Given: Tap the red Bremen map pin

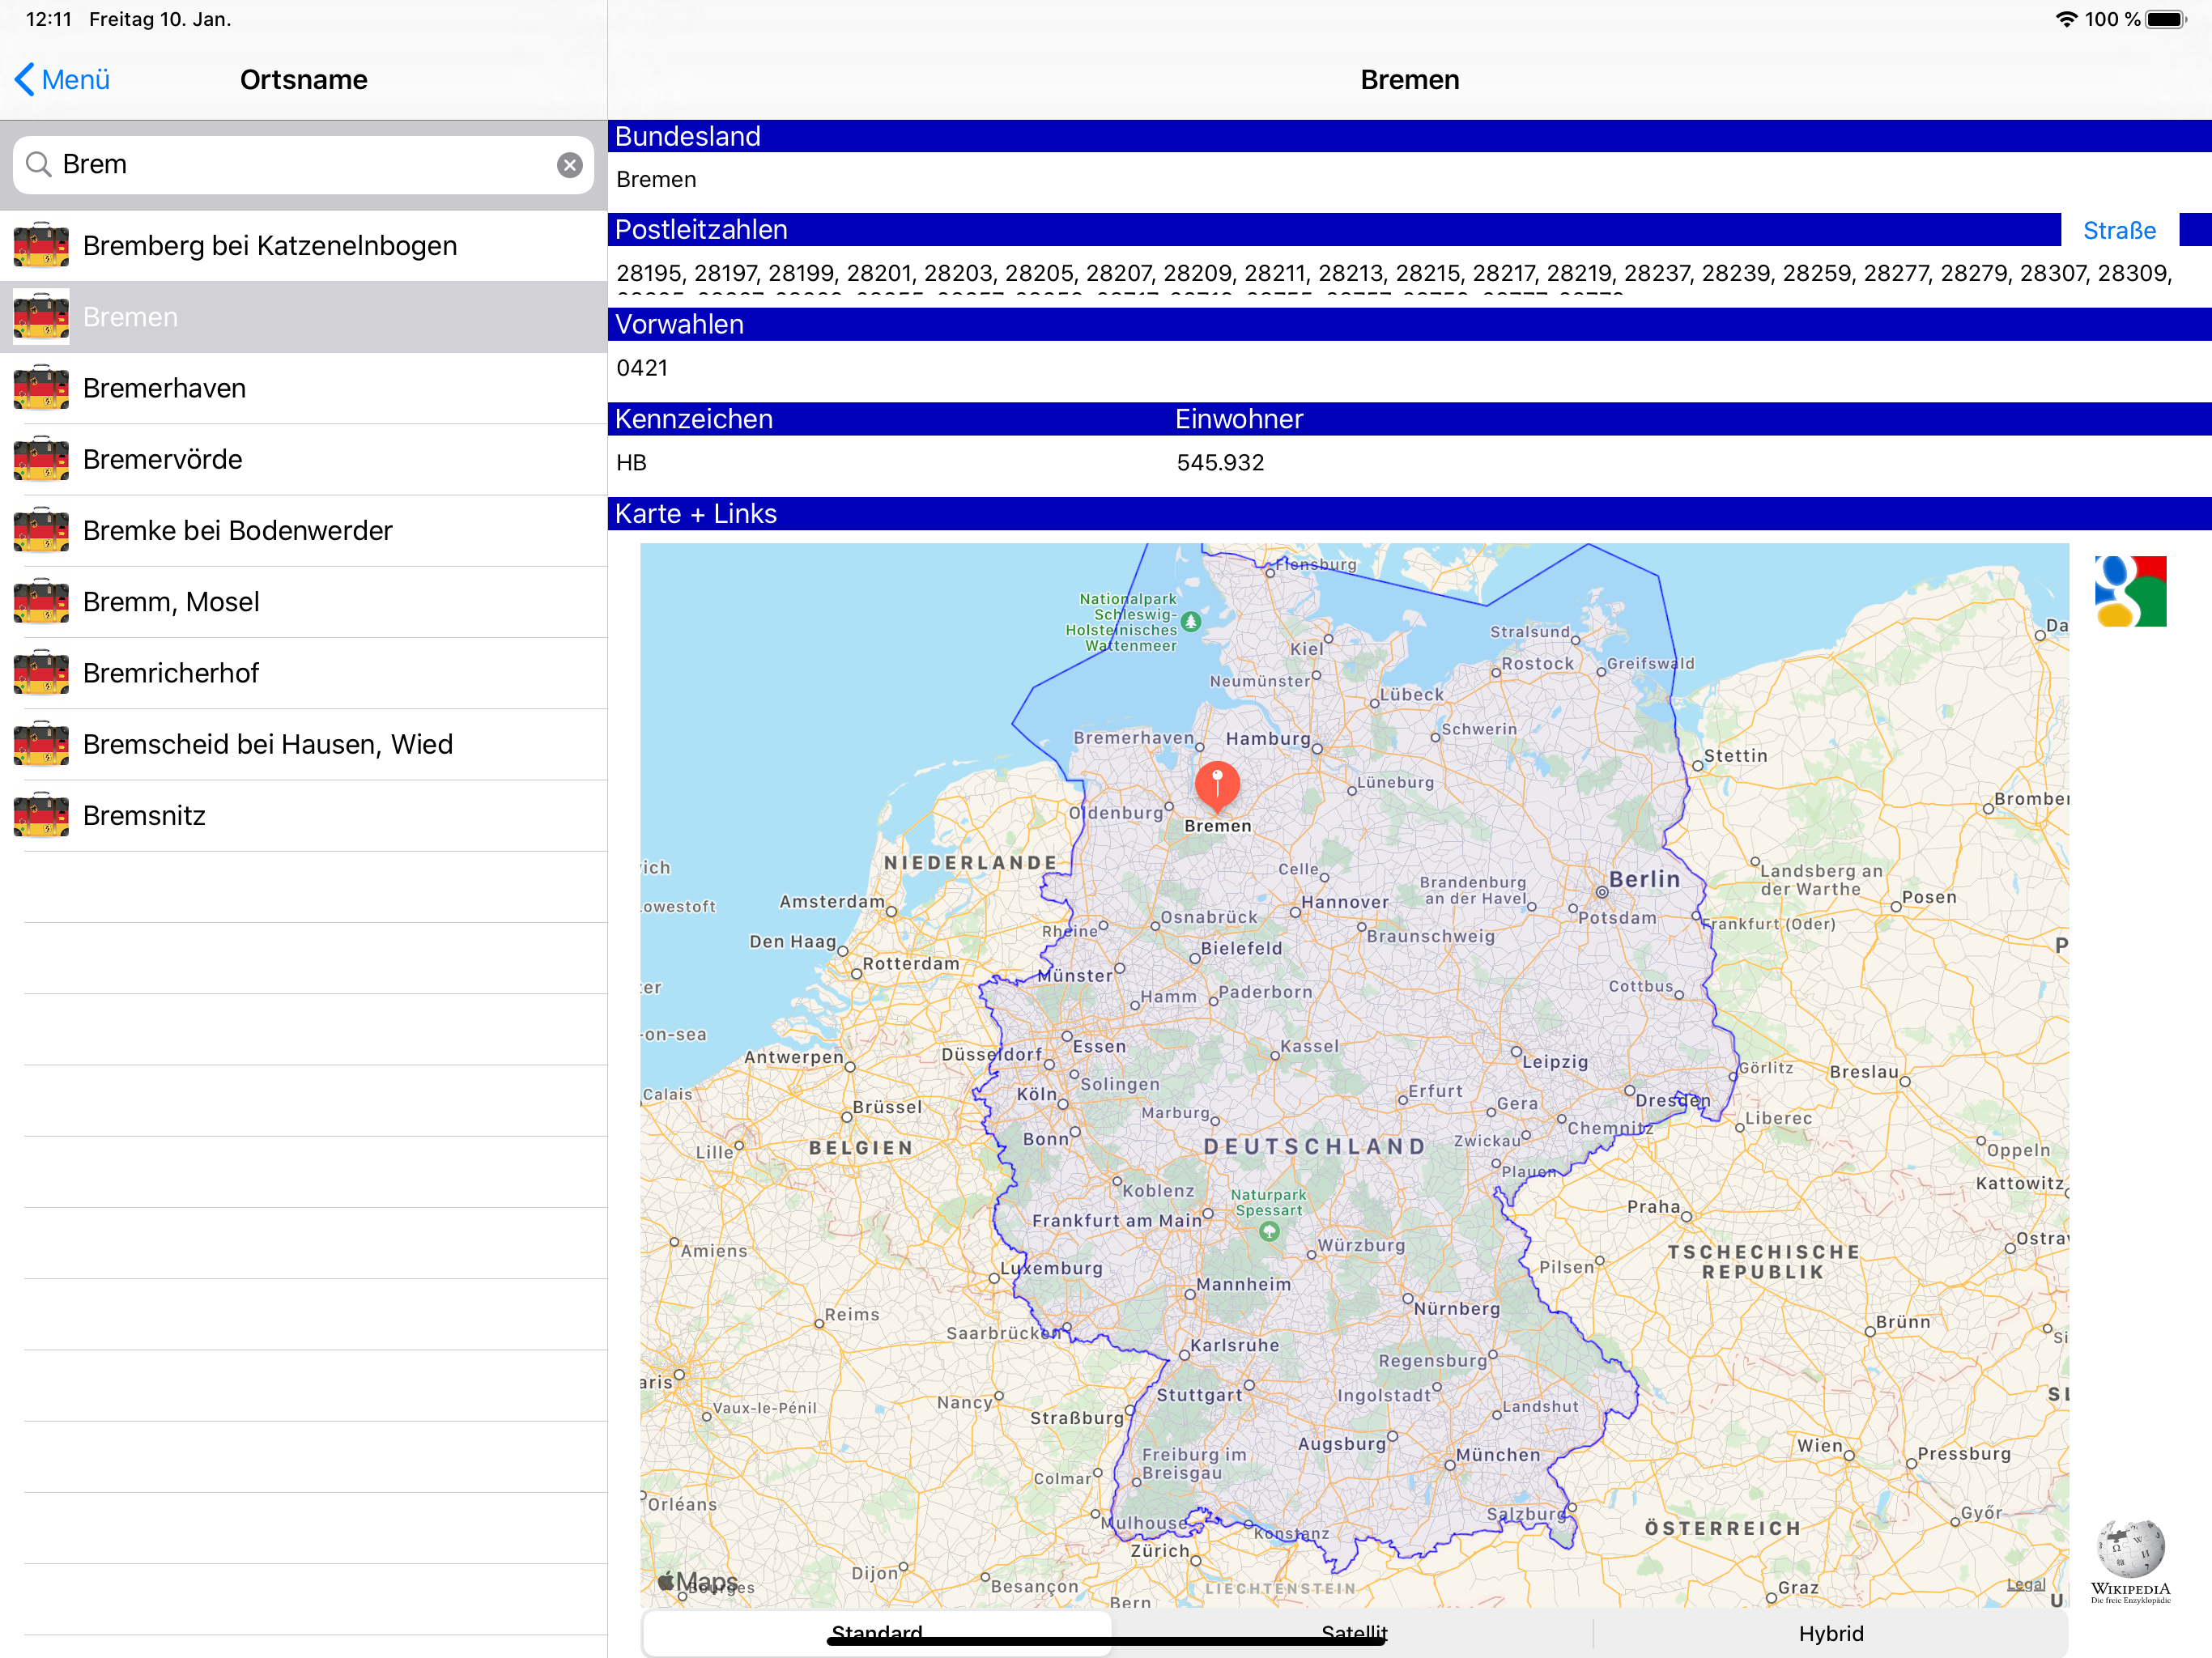Looking at the screenshot, I should point(1217,786).
